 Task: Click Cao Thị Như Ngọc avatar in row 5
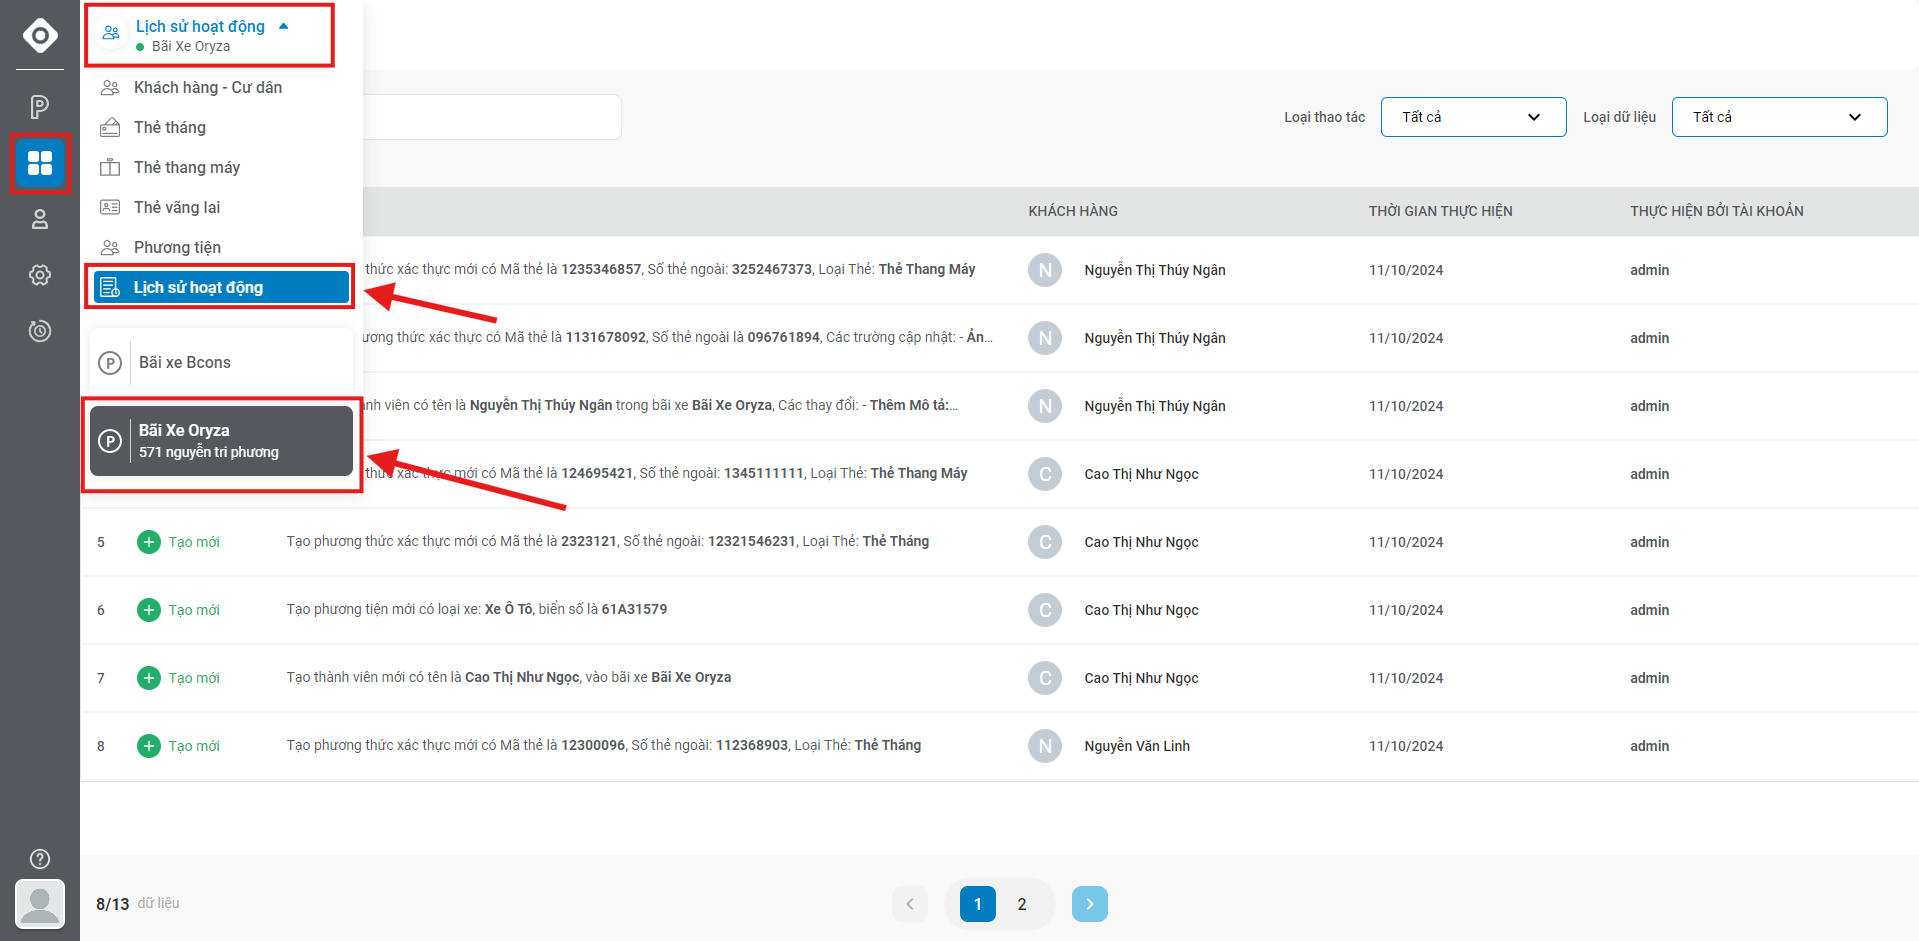pyautogui.click(x=1045, y=542)
